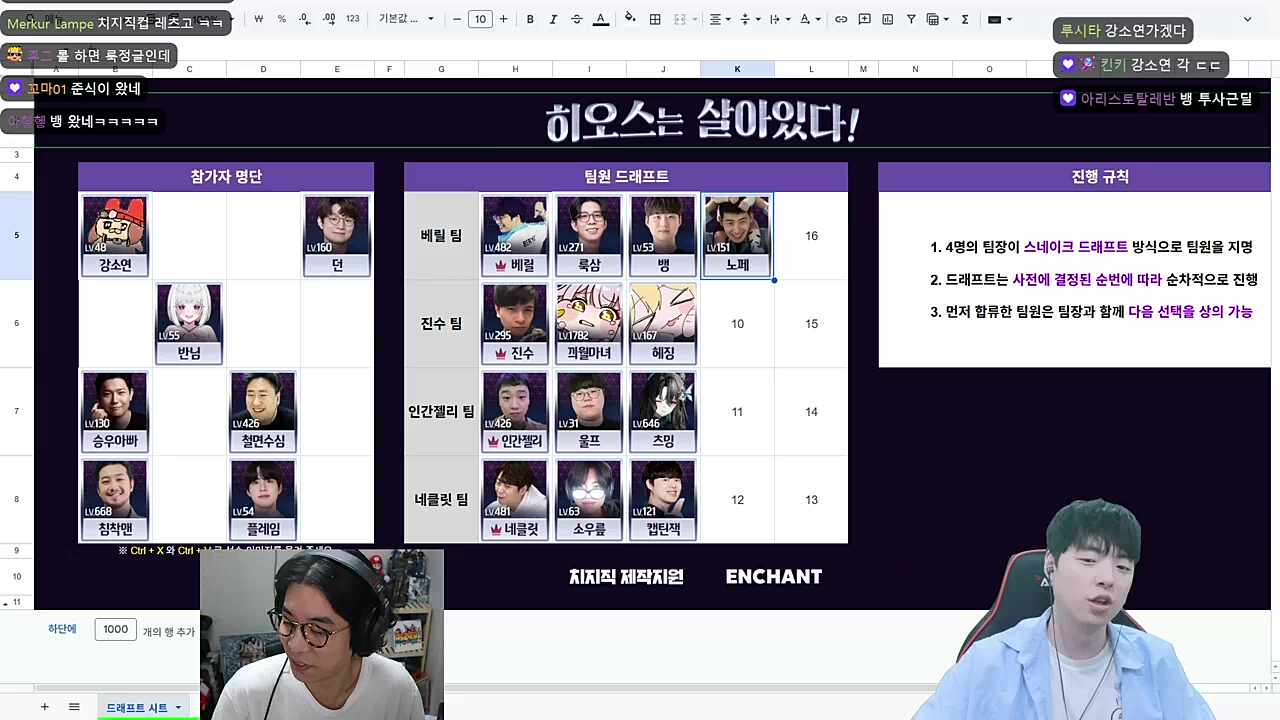This screenshot has width=1280, height=720.
Task: Click the 룩삼 draft card
Action: 589,236
